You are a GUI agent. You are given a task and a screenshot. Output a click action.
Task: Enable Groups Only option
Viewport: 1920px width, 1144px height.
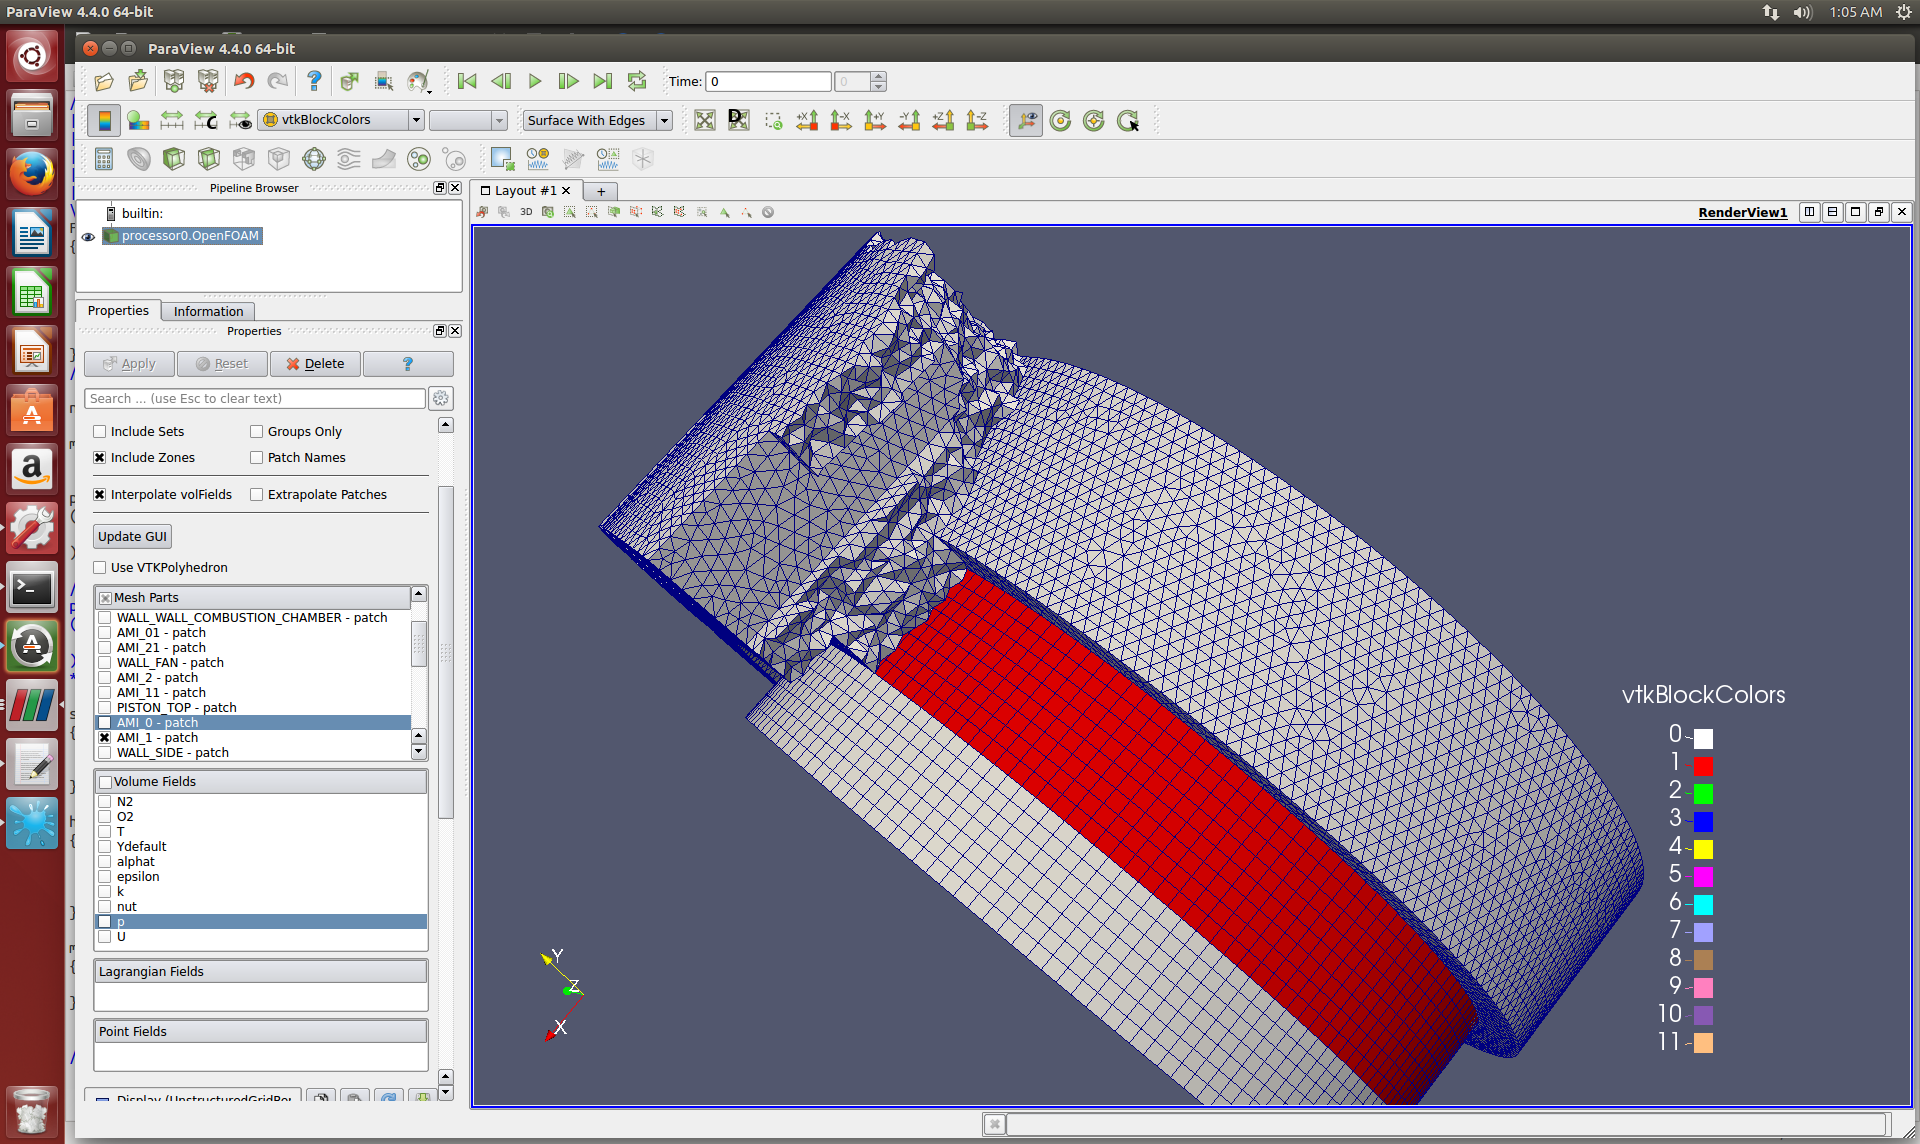pyautogui.click(x=257, y=432)
